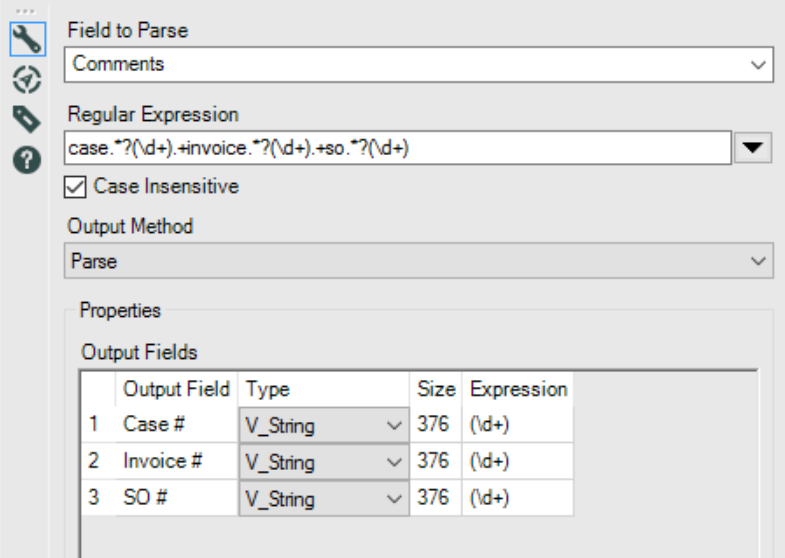The height and width of the screenshot is (558, 785).
Task: Open the regular expression helper arrow button
Action: tap(754, 149)
